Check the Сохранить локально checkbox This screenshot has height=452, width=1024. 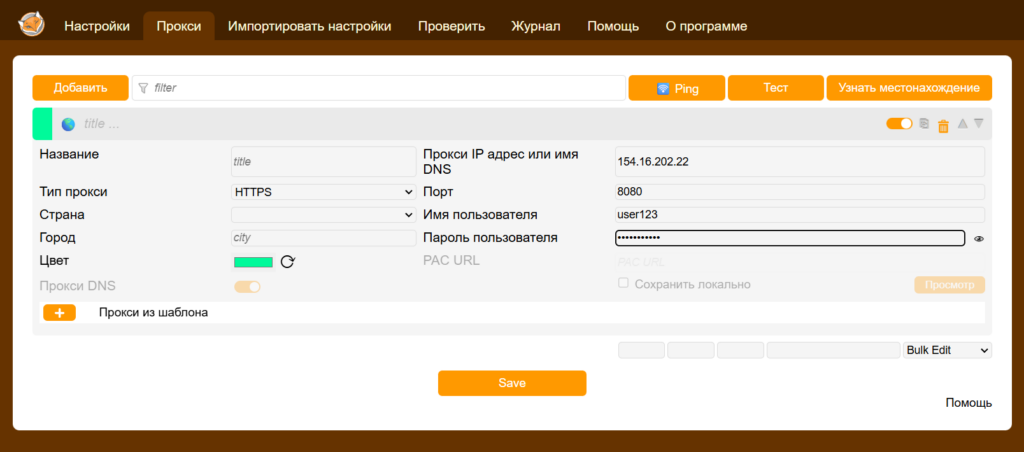(x=623, y=283)
